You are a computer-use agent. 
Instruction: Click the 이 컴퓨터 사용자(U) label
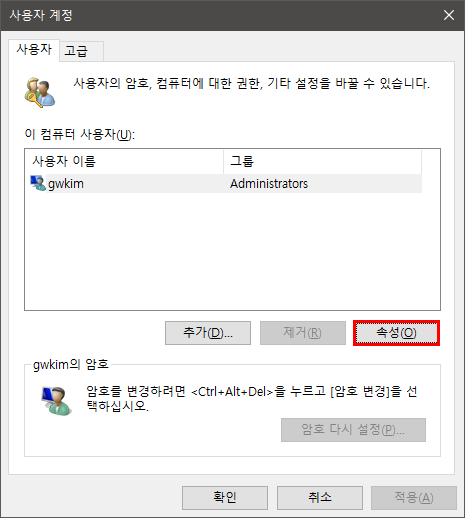pos(80,134)
